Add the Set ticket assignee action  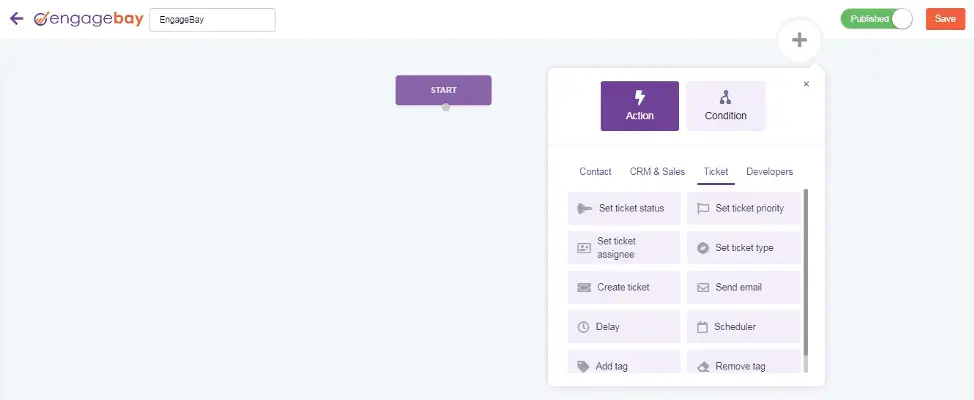[x=624, y=248]
